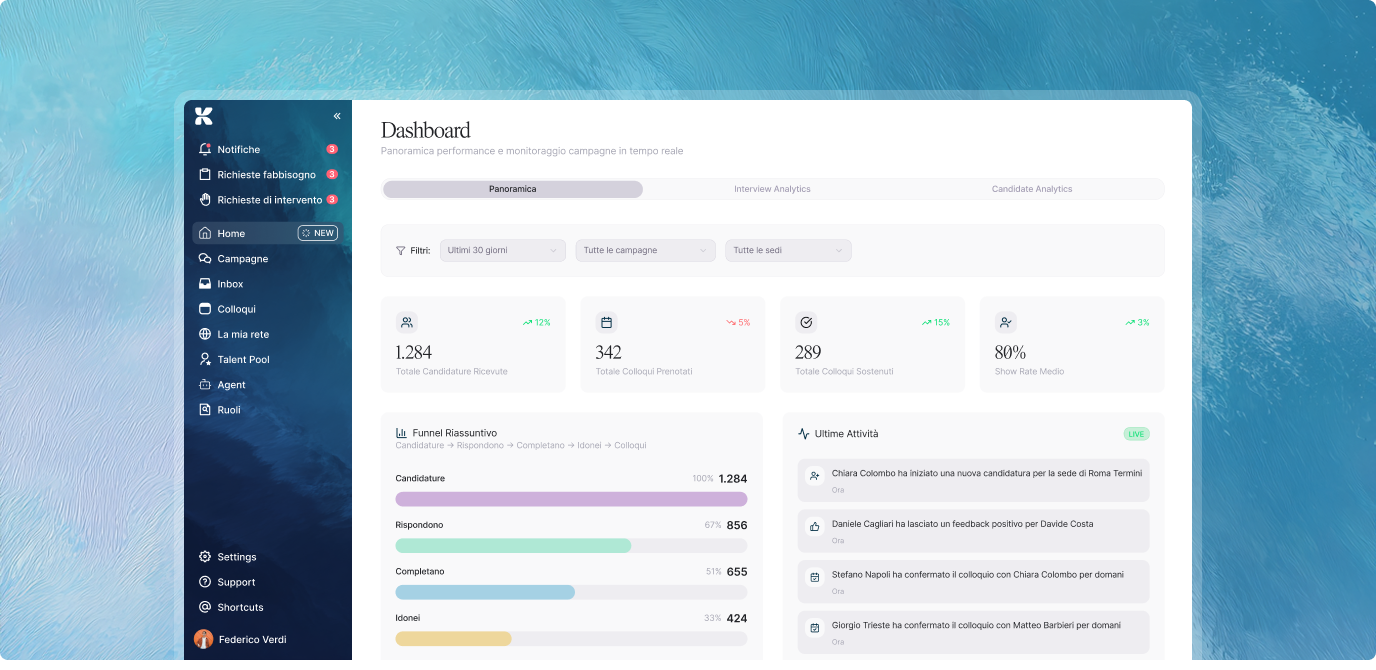The height and width of the screenshot is (670, 1376).
Task: Select the Panoramica tab
Action: [512, 189]
